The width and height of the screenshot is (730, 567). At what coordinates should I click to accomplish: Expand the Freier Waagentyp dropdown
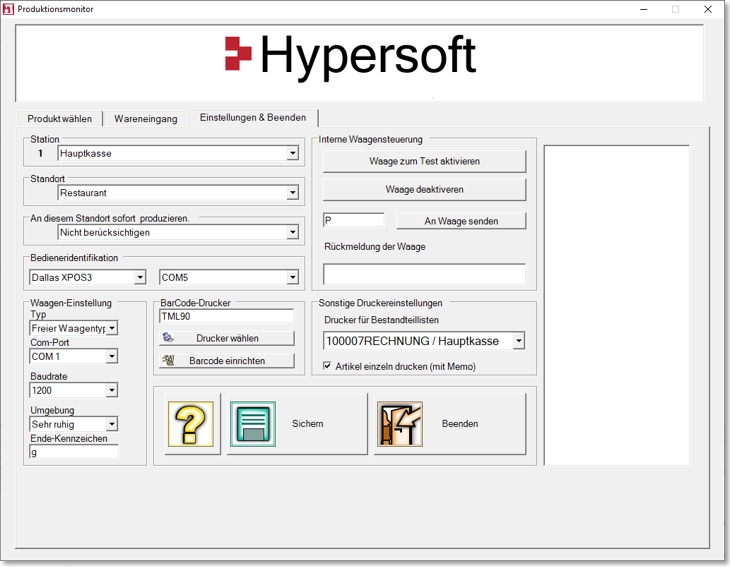click(x=112, y=328)
